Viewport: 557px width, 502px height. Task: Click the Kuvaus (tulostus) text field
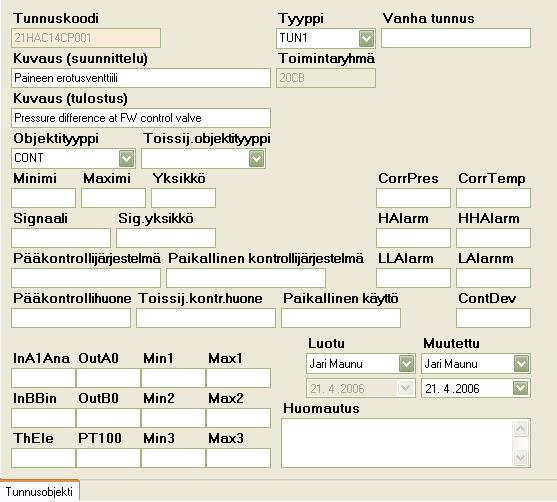click(141, 118)
